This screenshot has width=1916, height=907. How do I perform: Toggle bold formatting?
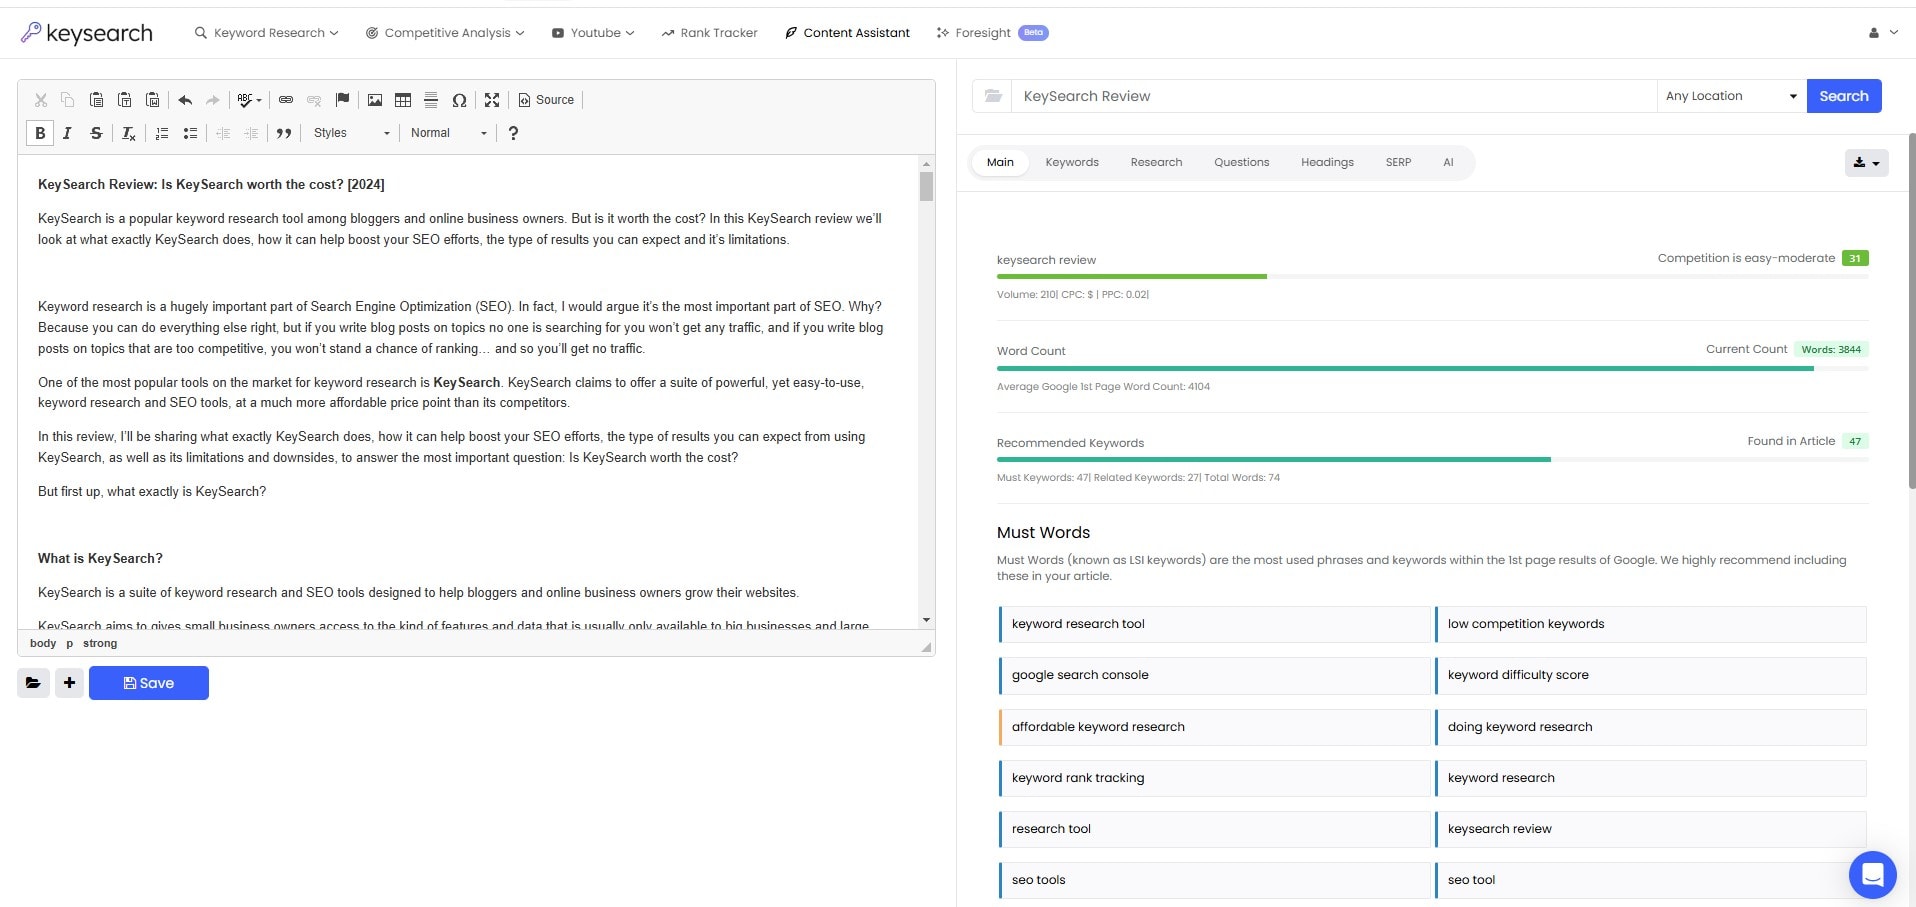(40, 133)
